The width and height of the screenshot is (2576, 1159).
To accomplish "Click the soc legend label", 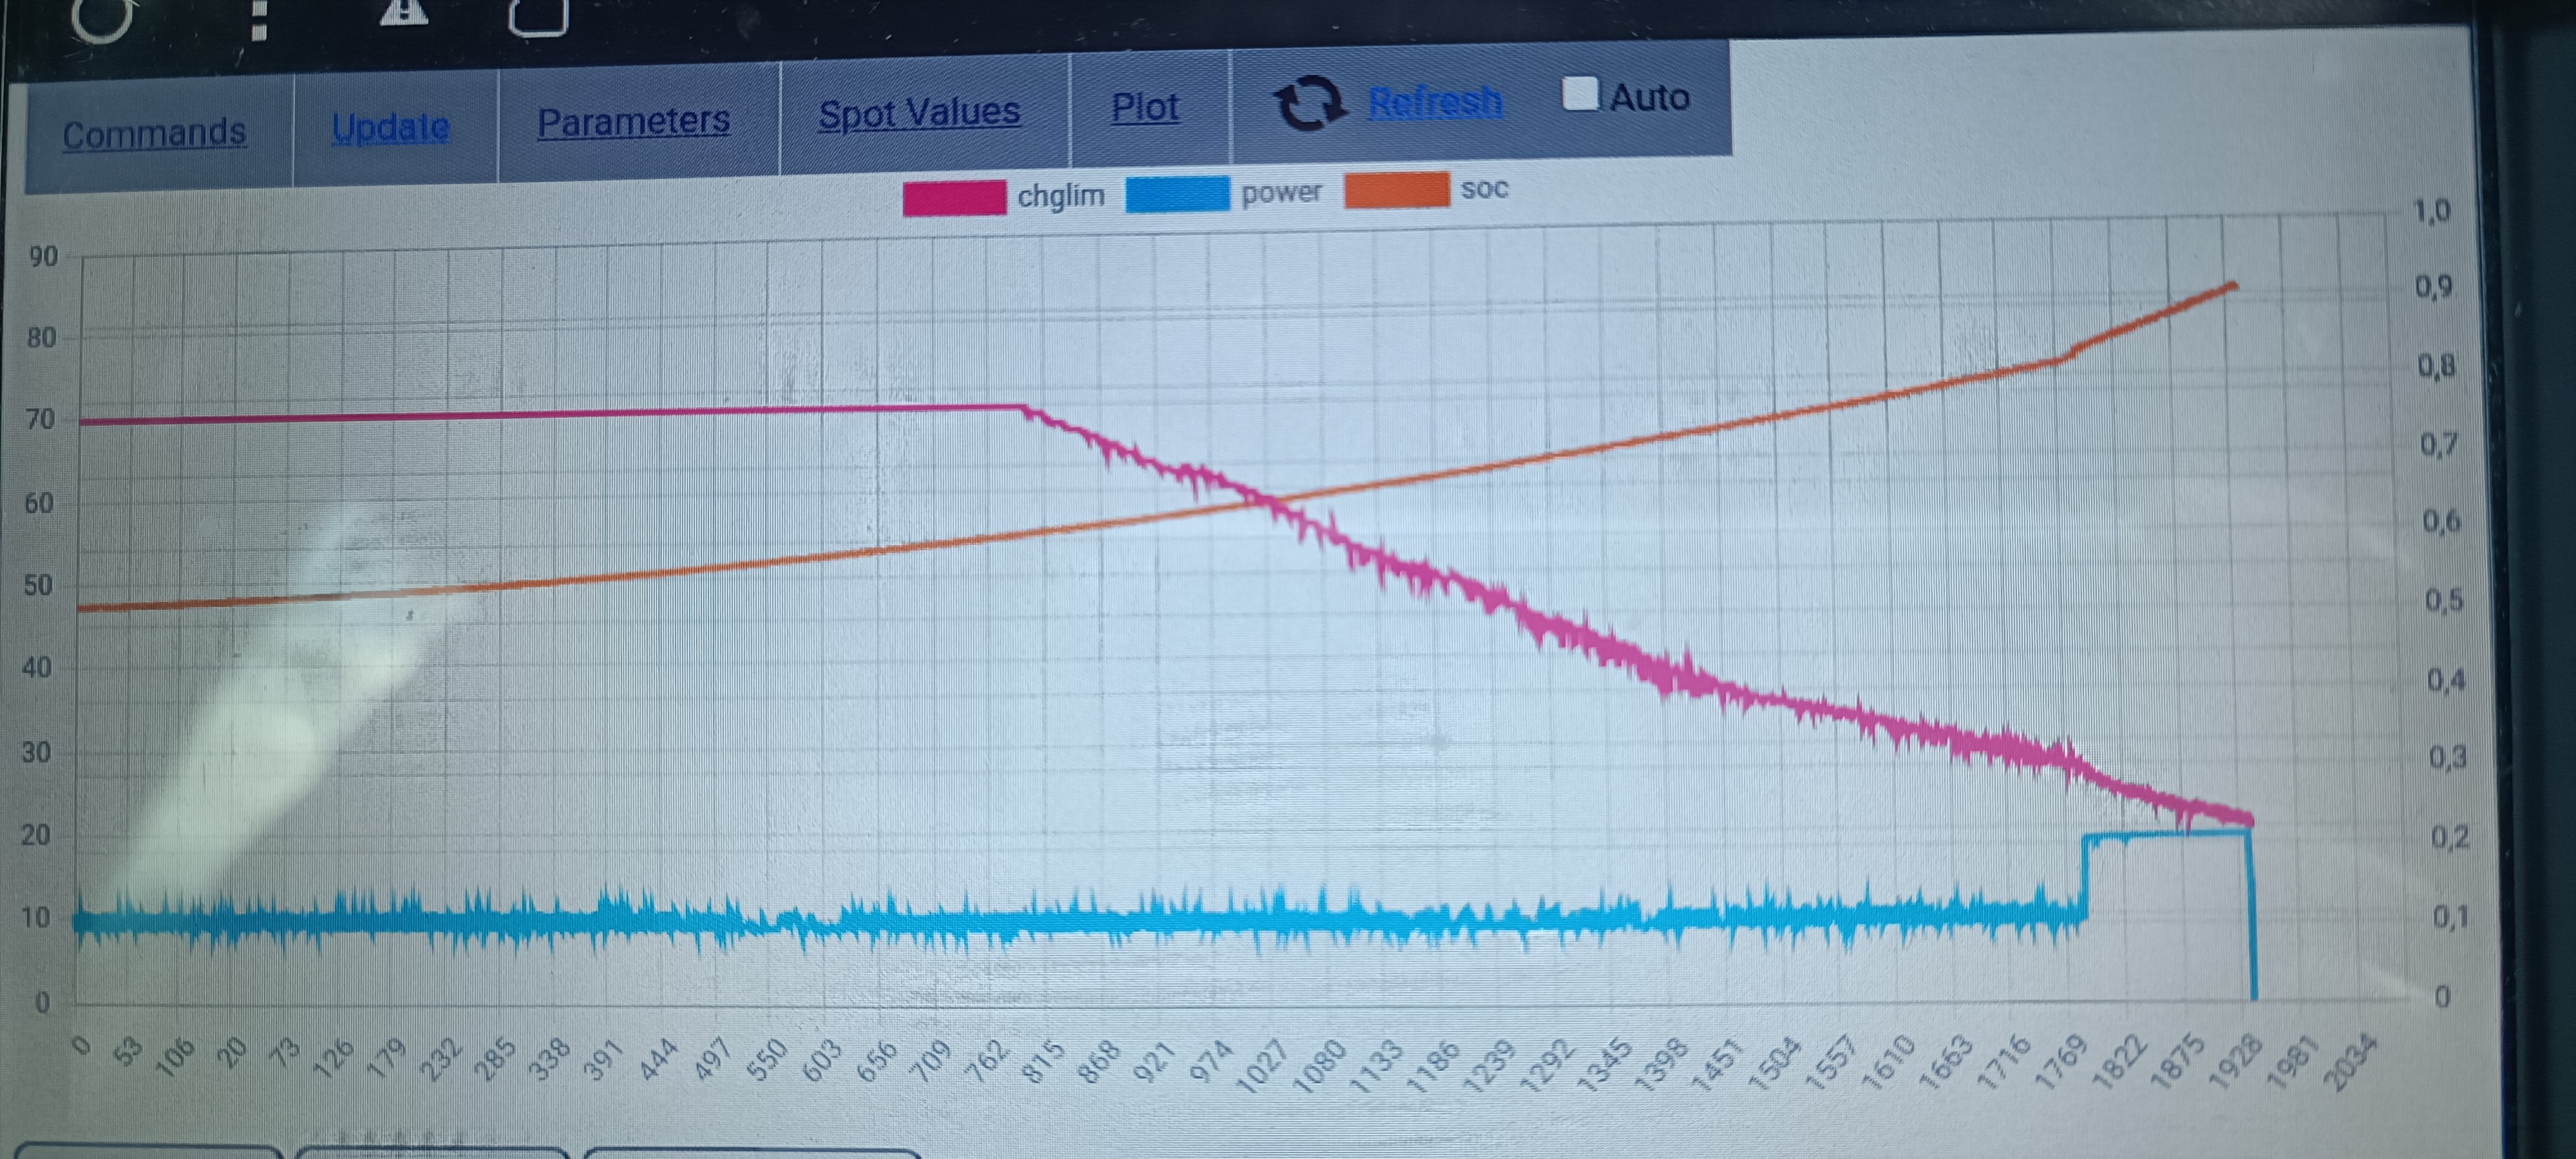I will tap(1484, 188).
